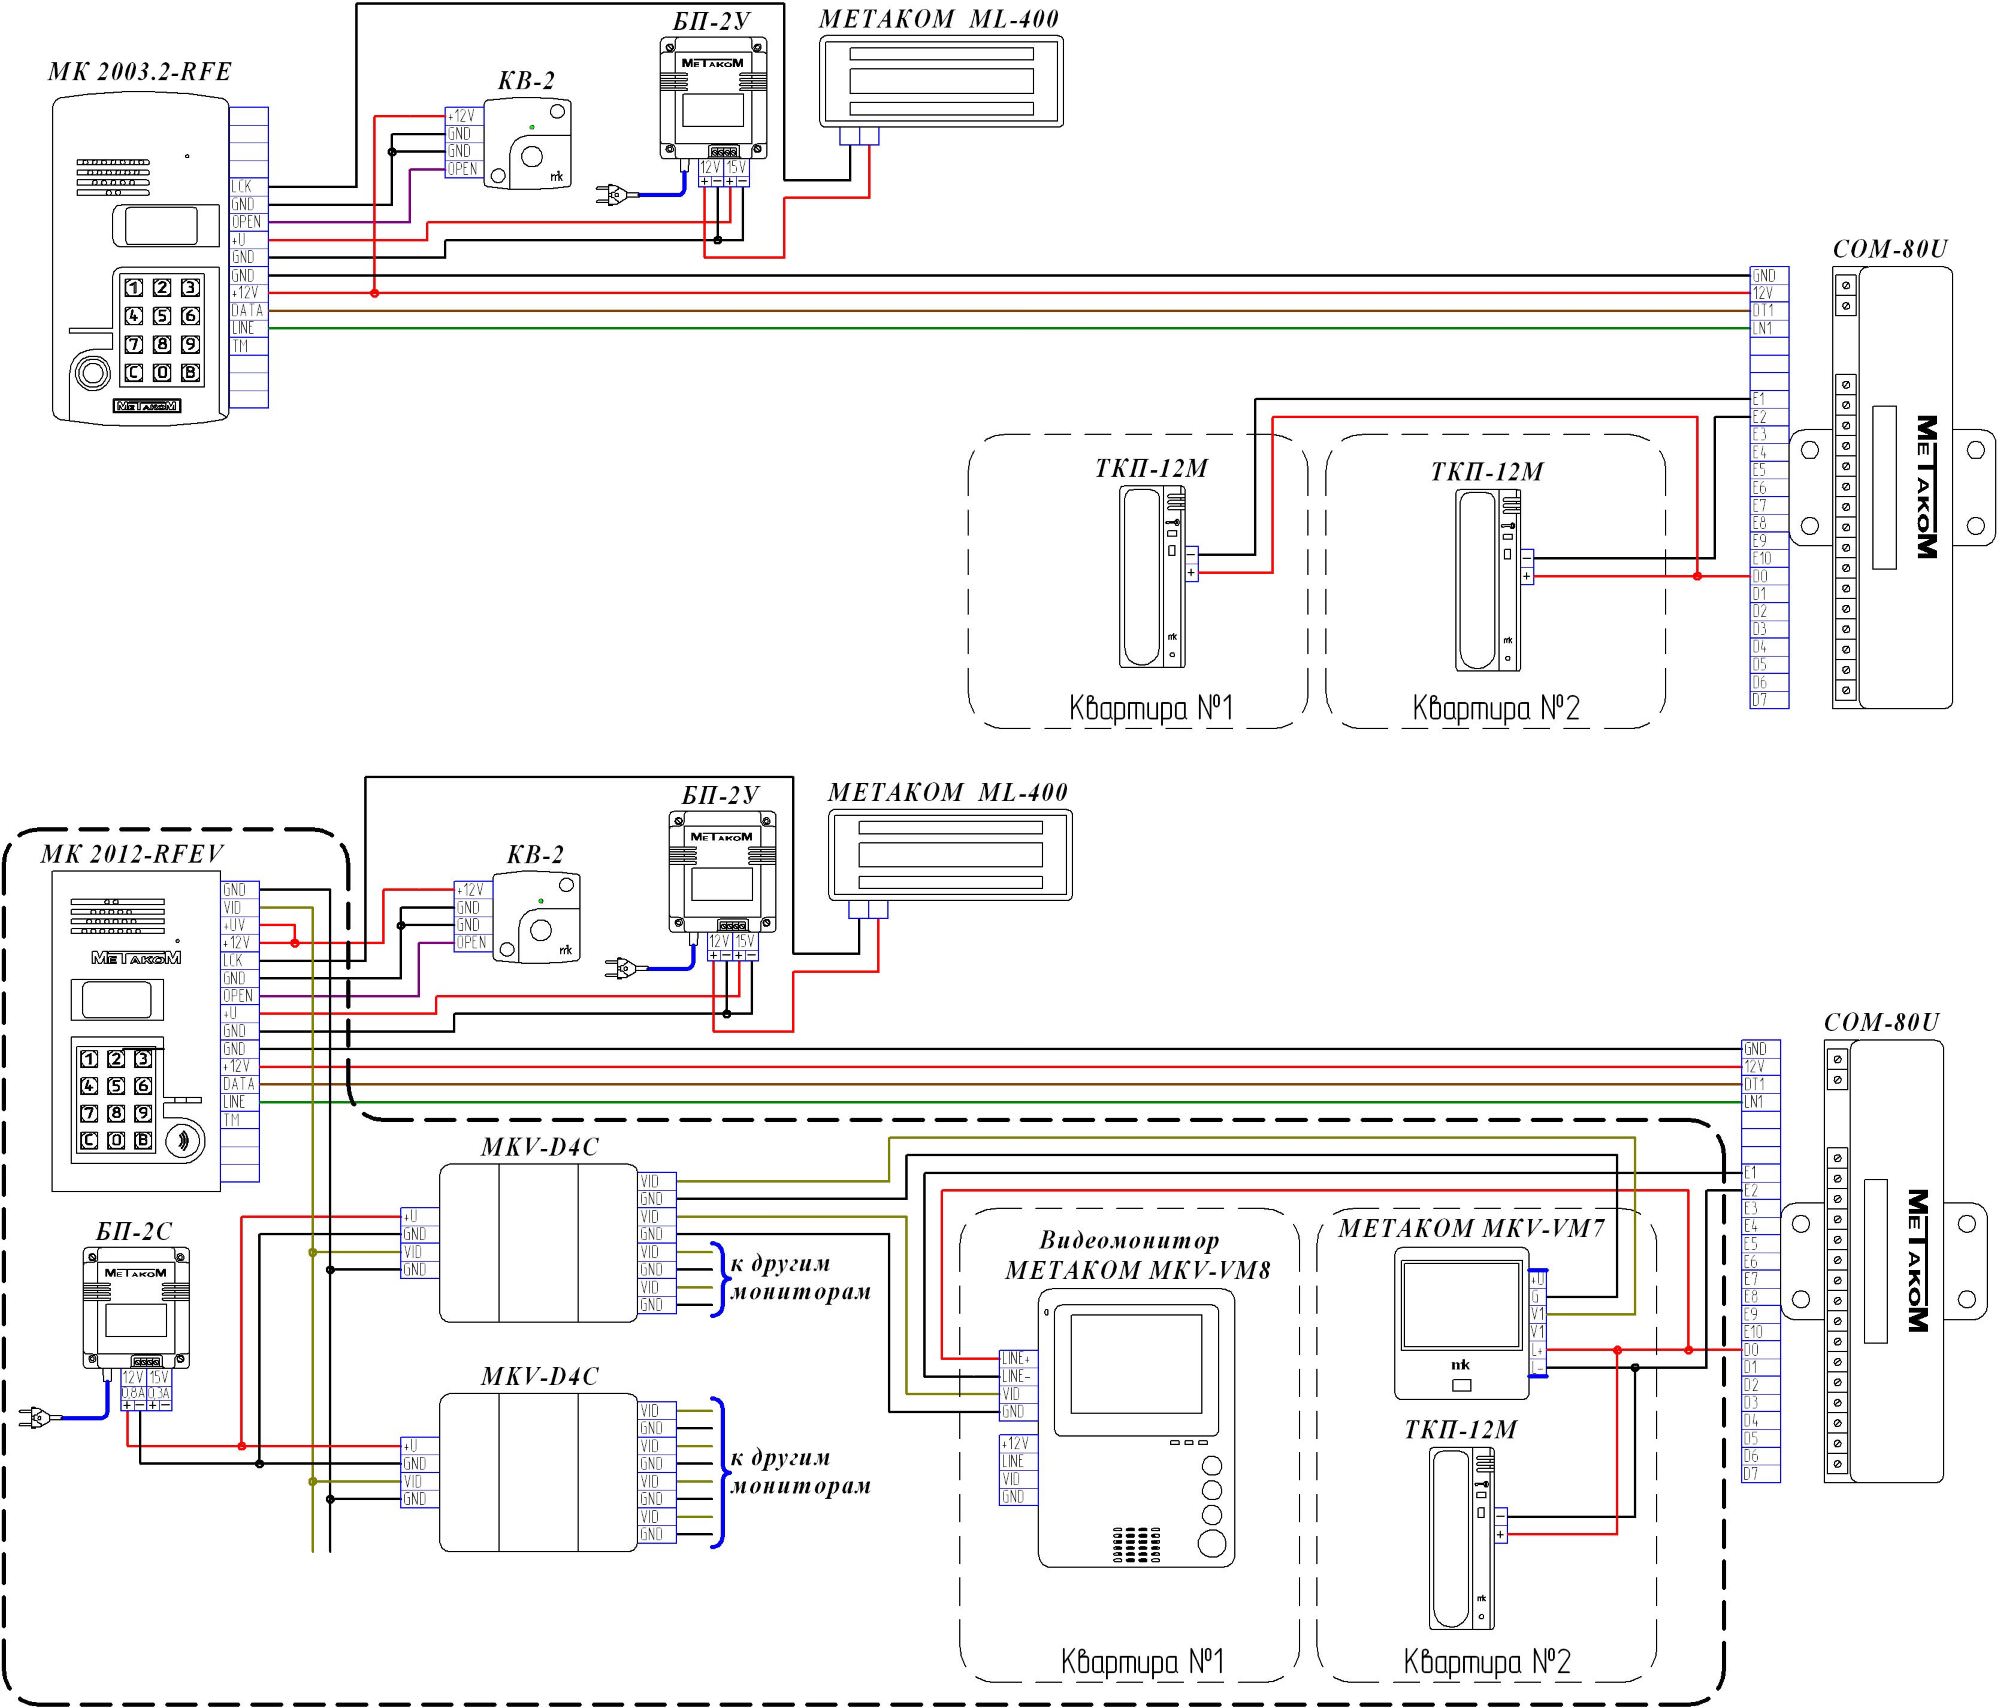Select the LINE+ terminal on the MKV-VM8
2000x1708 pixels.
click(1018, 1358)
